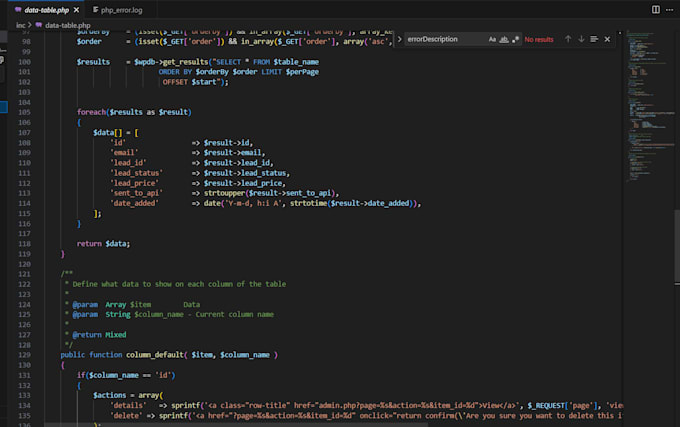This screenshot has height=427, width=680.
Task: Click the 'sent_to_api' array key
Action: click(x=136, y=193)
